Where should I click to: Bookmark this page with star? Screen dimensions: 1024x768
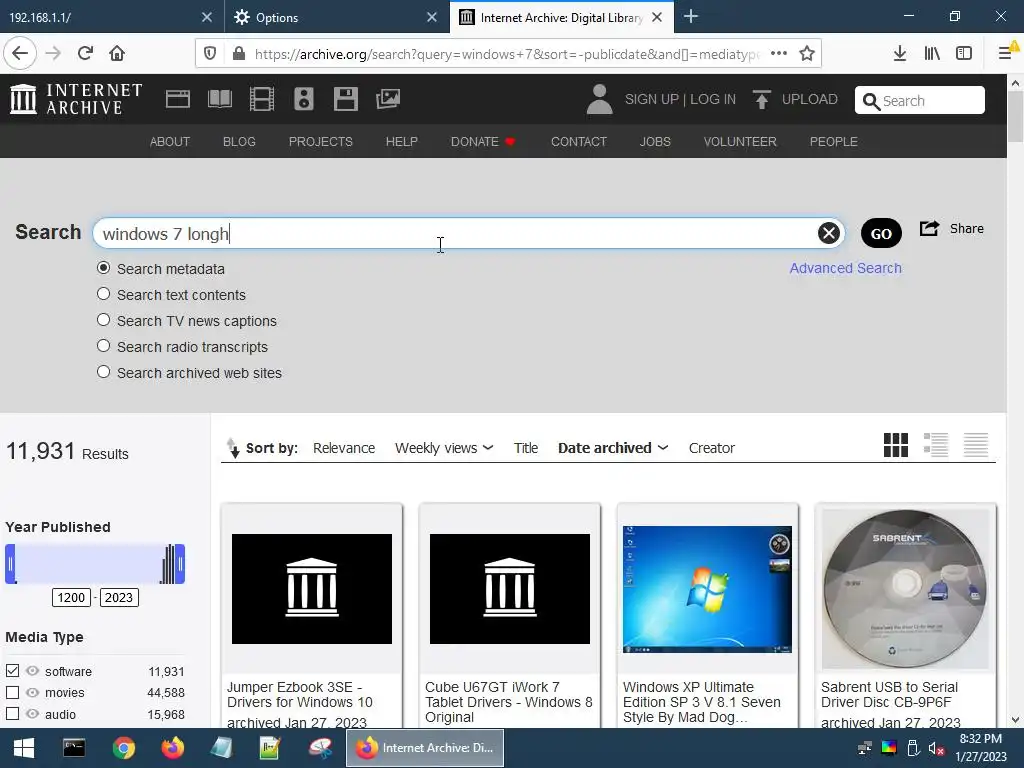pyautogui.click(x=807, y=54)
